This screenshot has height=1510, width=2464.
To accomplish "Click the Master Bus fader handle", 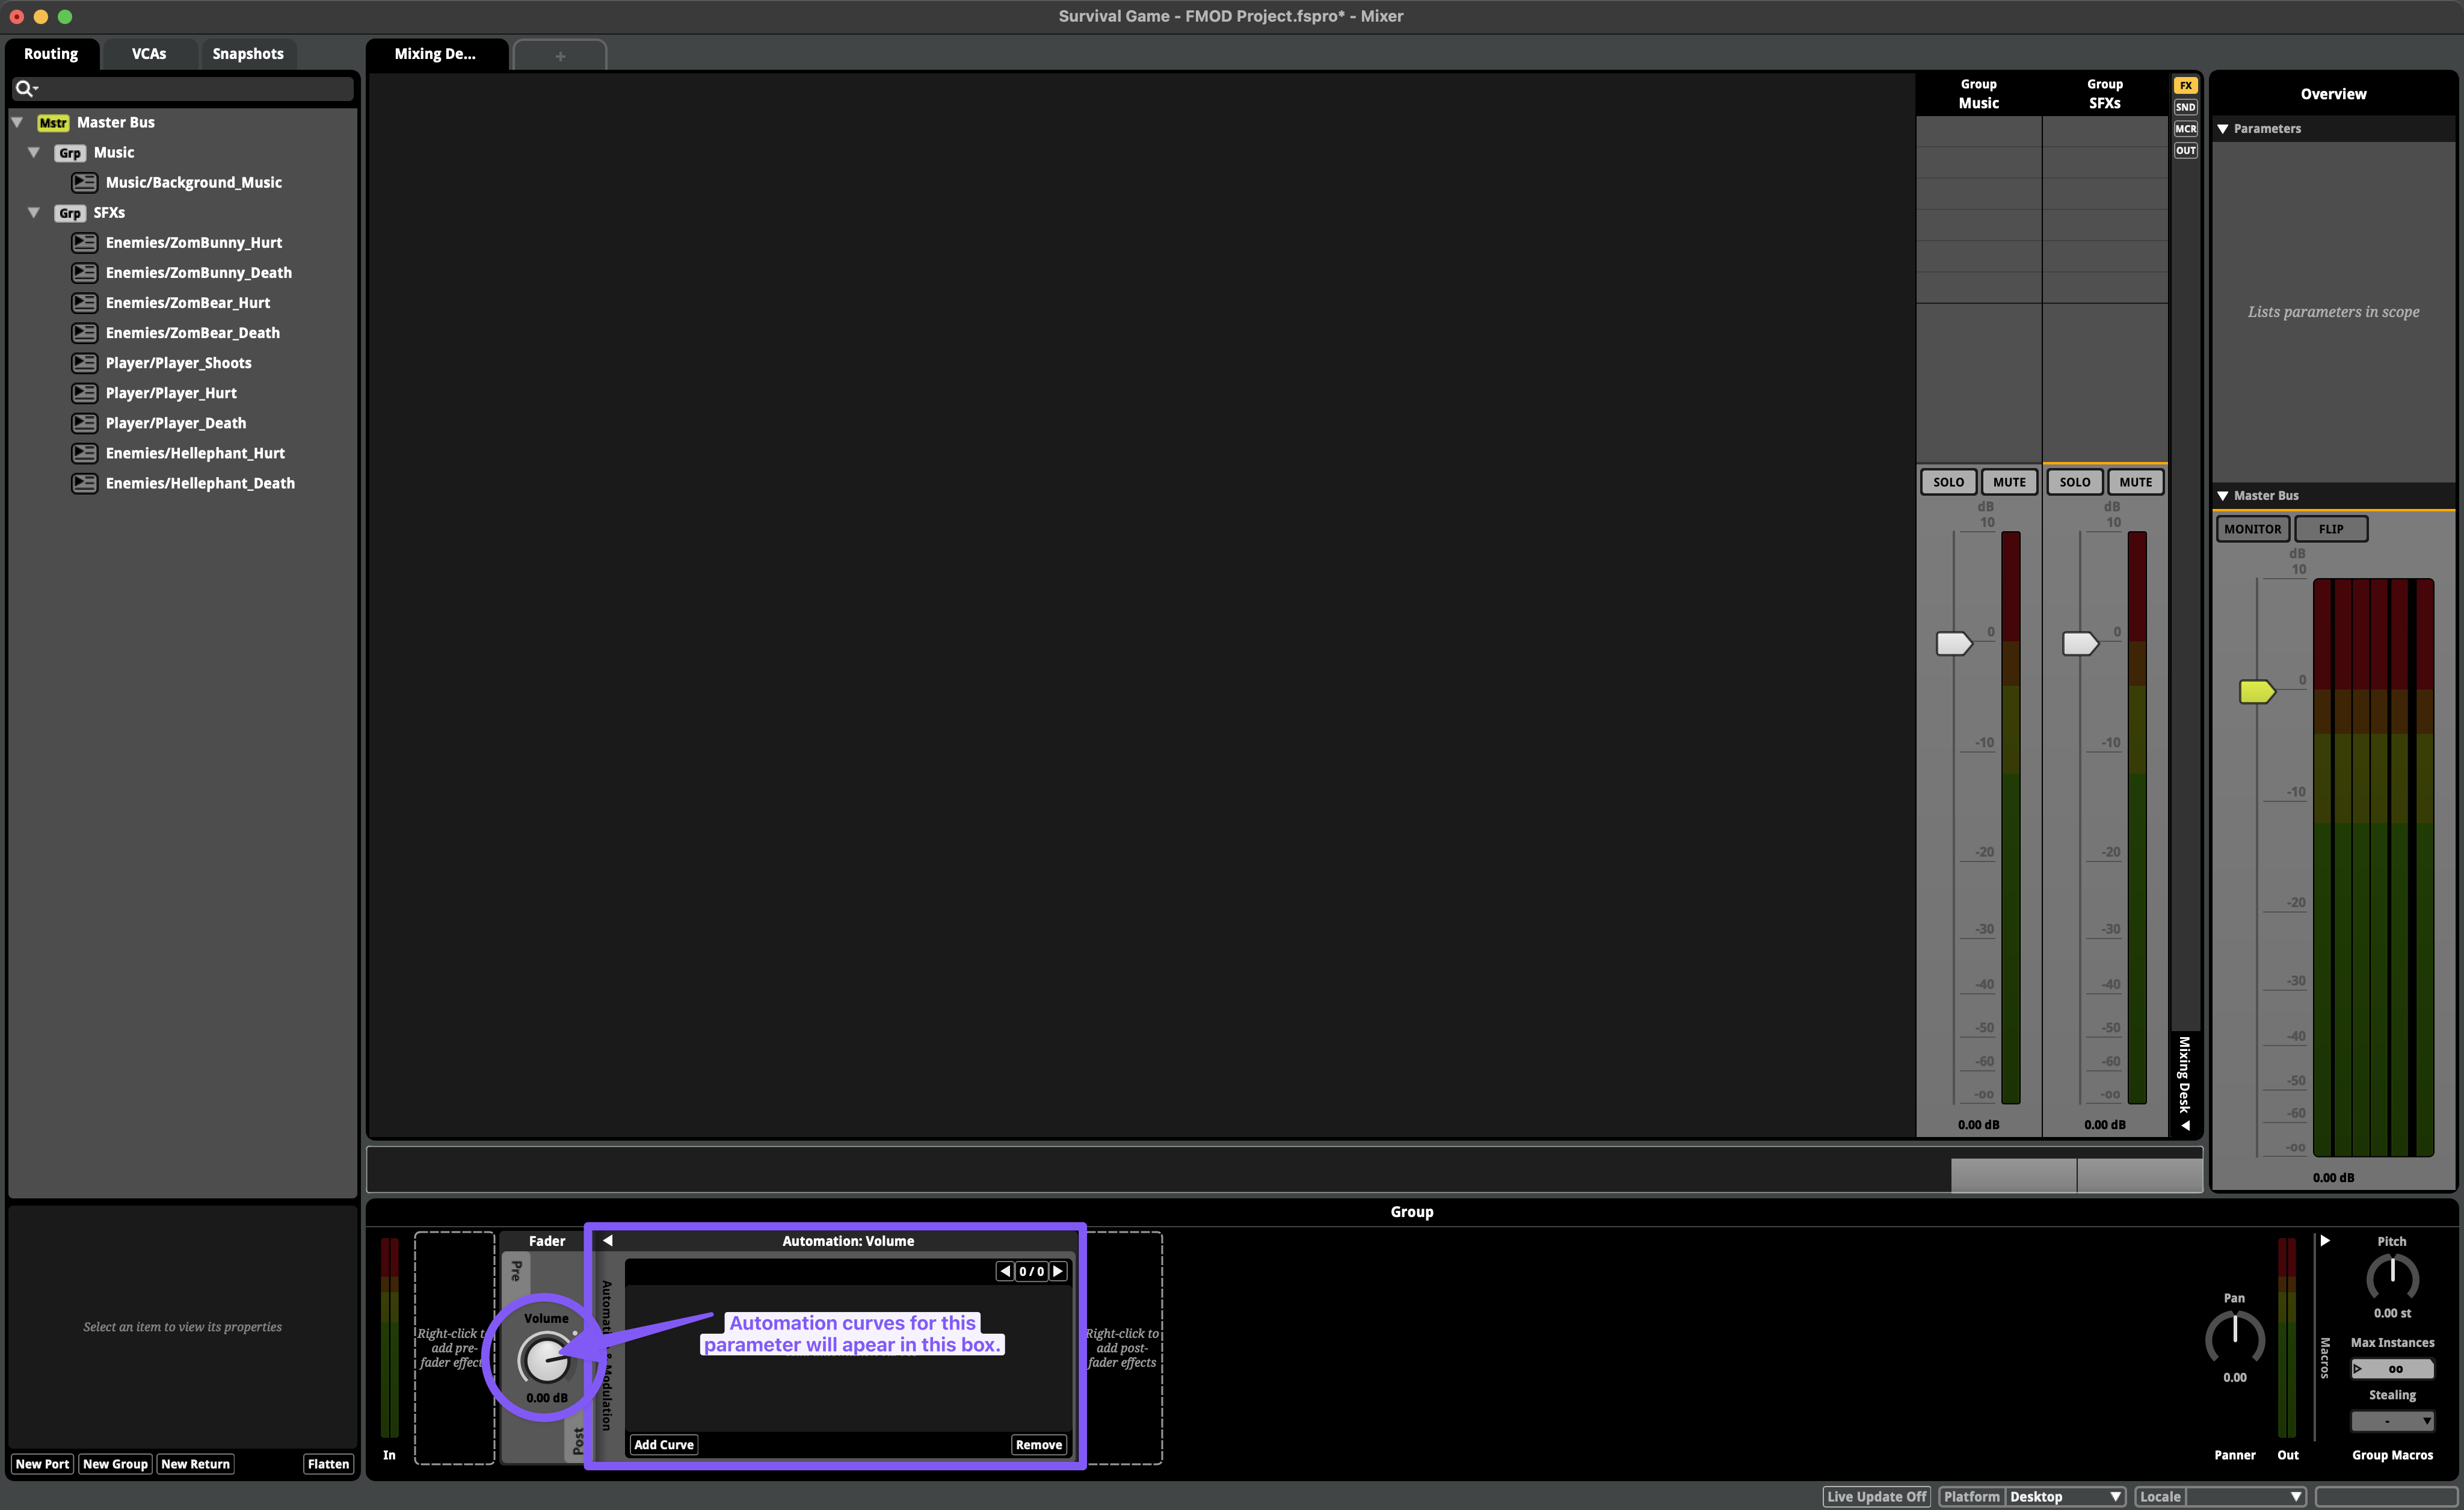I will pos(2257,691).
